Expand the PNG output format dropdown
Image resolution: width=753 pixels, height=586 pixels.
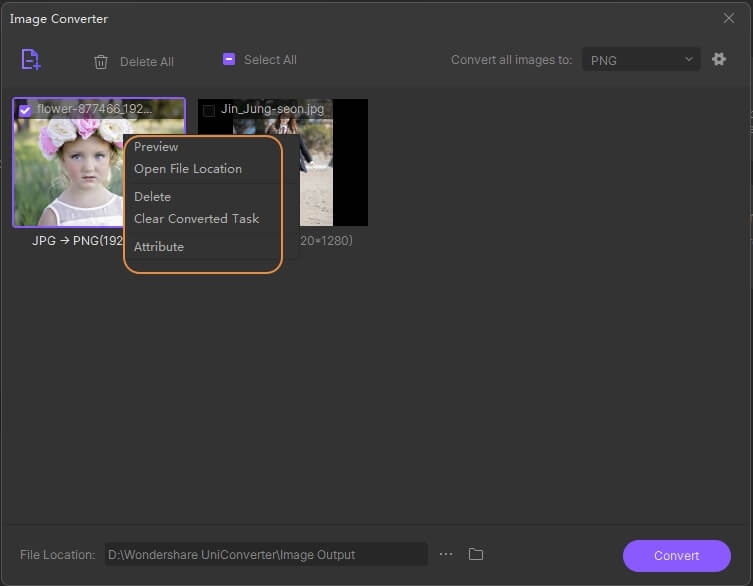641,60
